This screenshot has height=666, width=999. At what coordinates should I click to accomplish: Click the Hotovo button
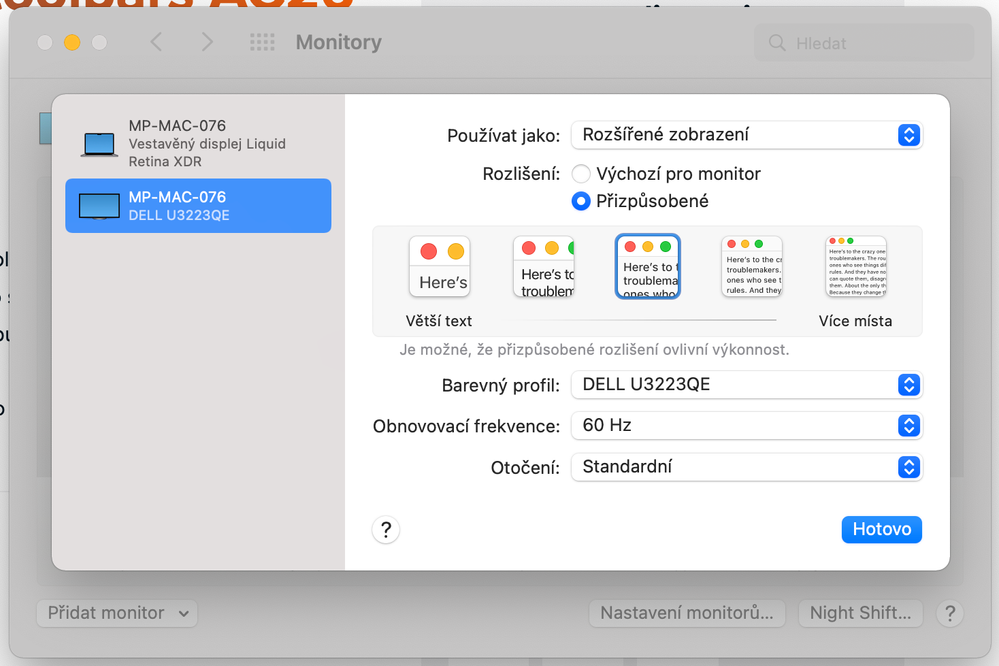881,529
